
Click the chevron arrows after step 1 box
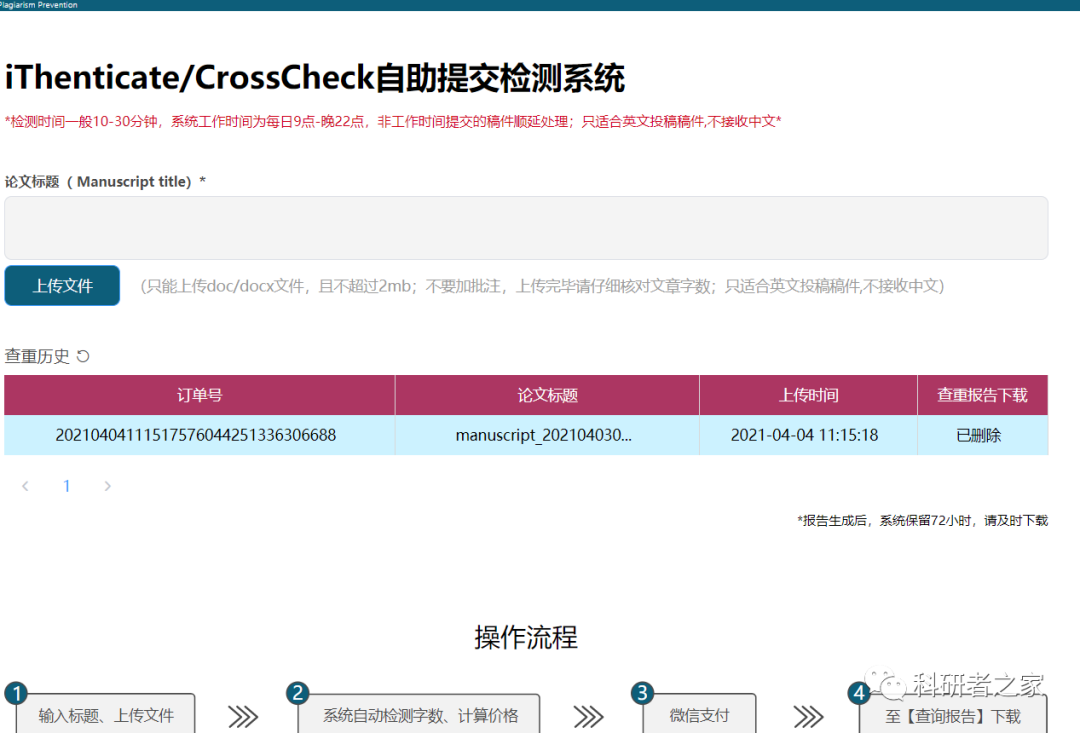pos(243,716)
